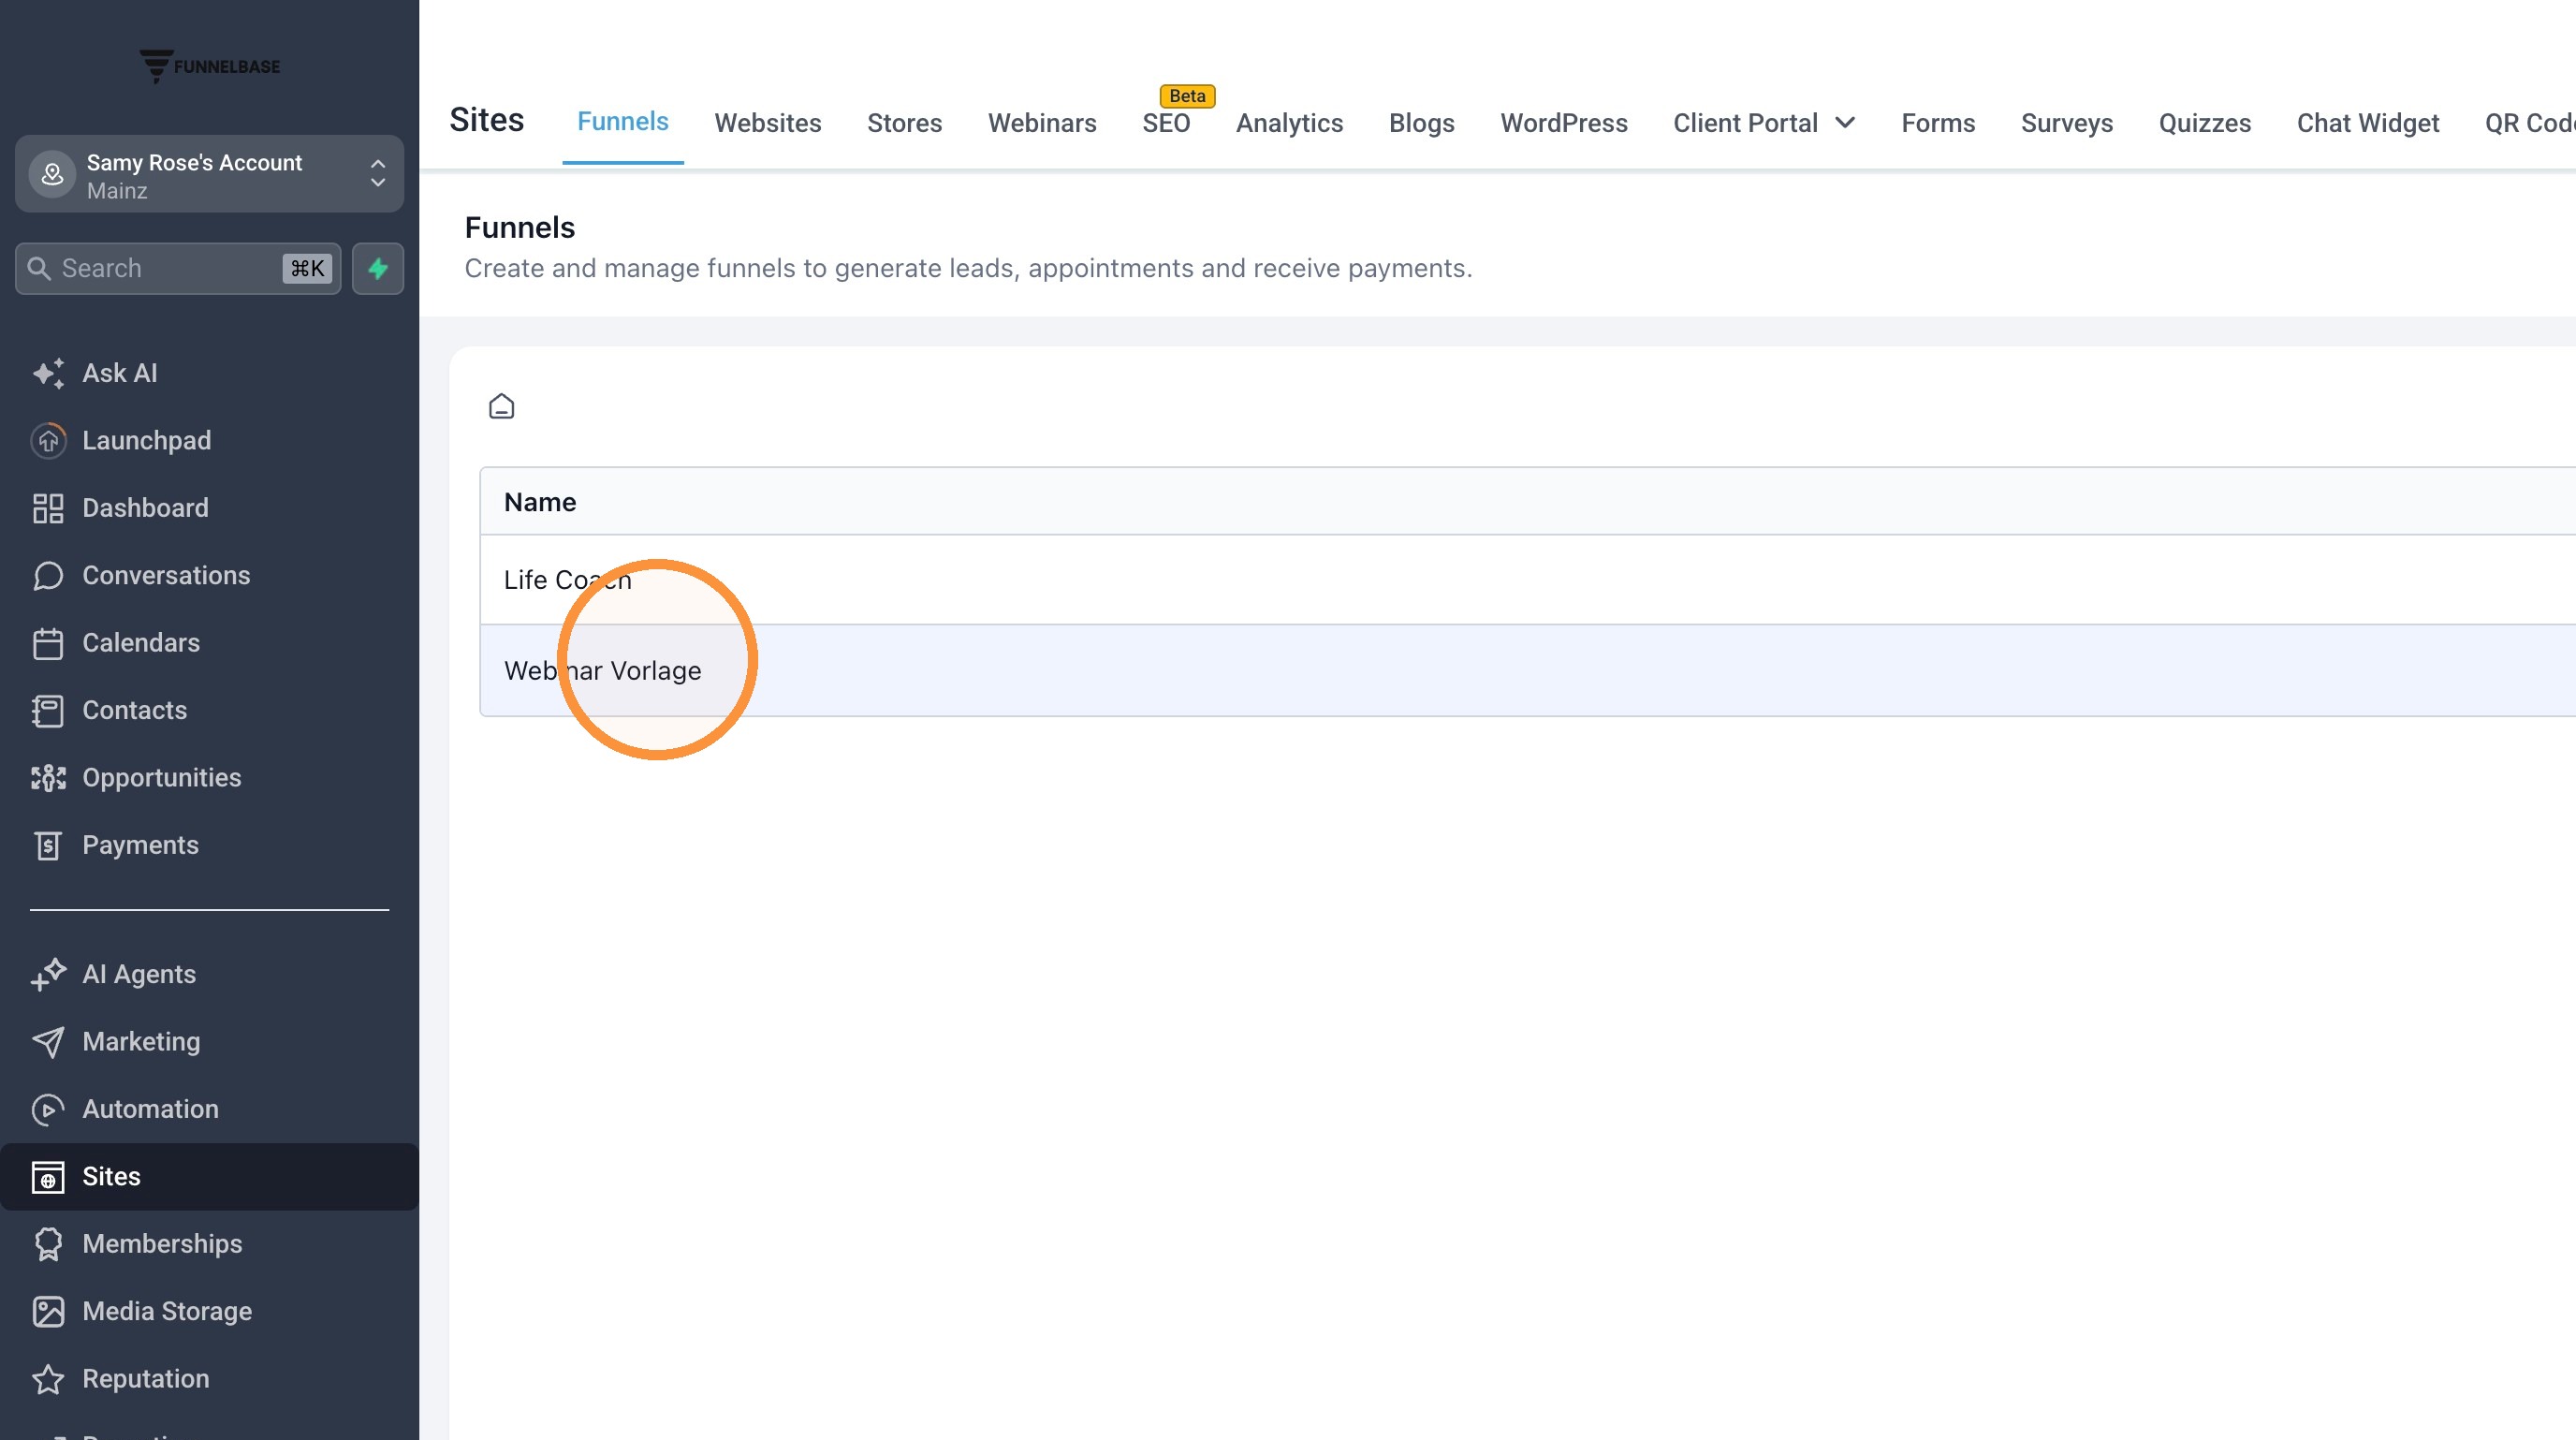The image size is (2576, 1440).
Task: Open the Blogs tab
Action: tap(1421, 123)
